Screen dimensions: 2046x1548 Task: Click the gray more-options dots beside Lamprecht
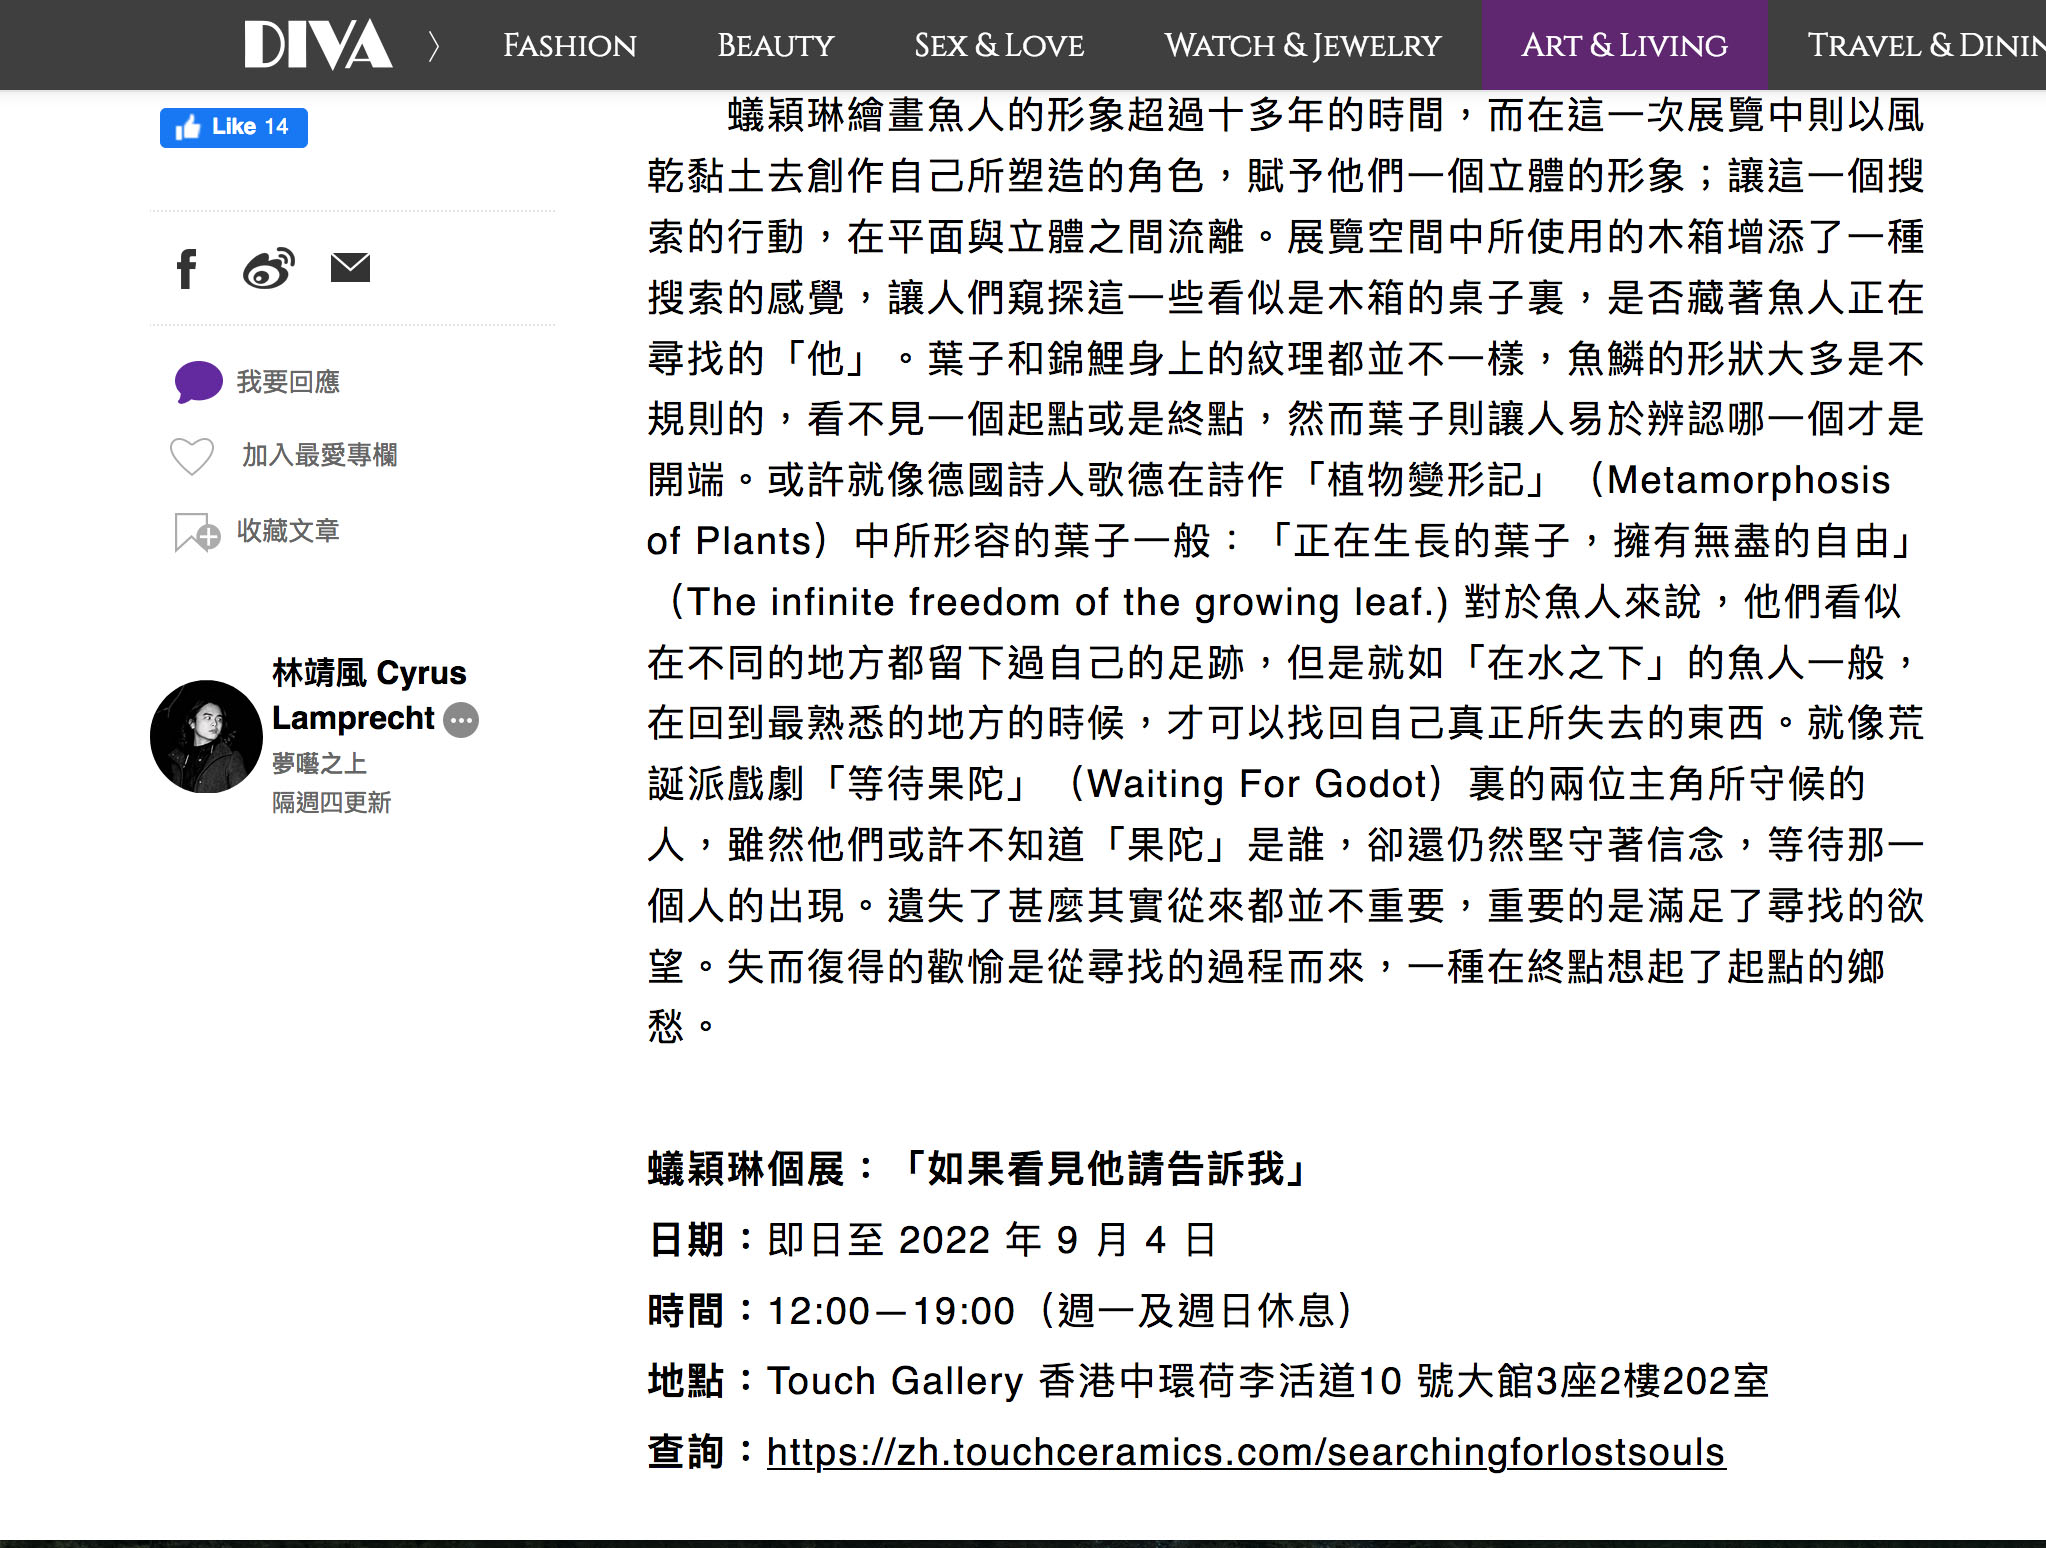(x=461, y=719)
